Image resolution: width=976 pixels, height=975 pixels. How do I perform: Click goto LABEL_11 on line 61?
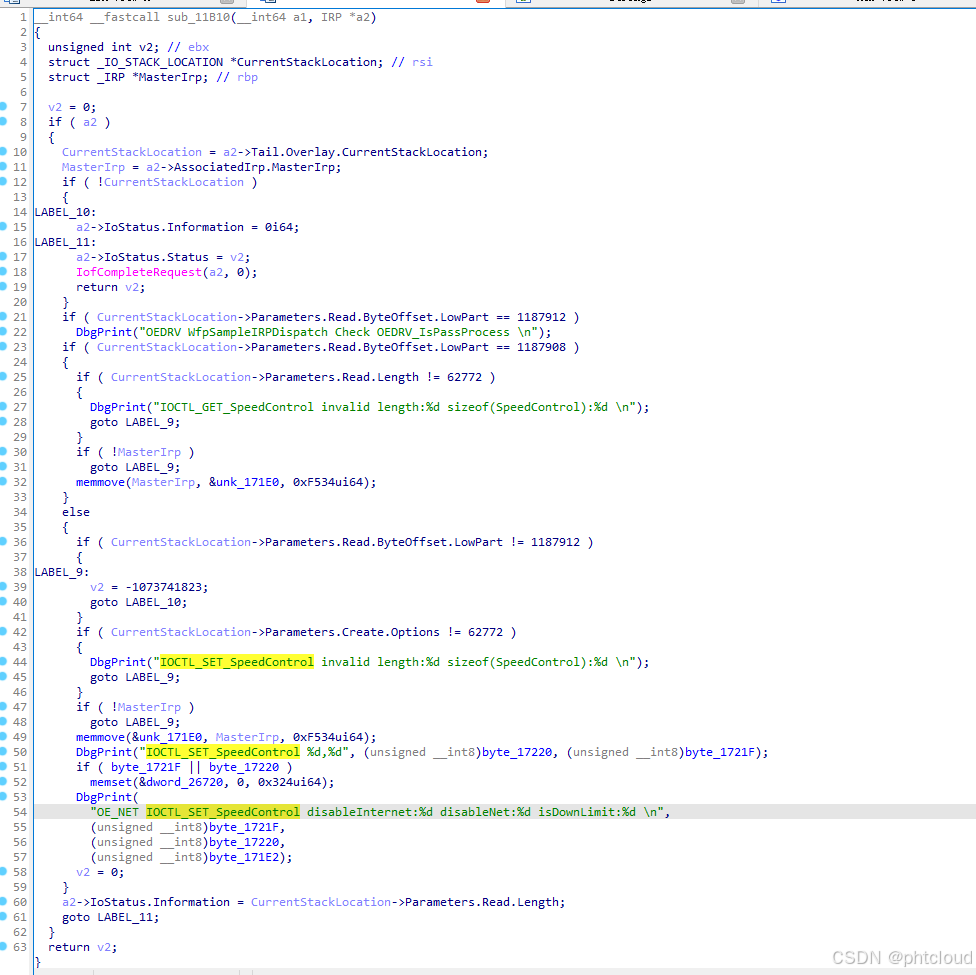point(110,917)
